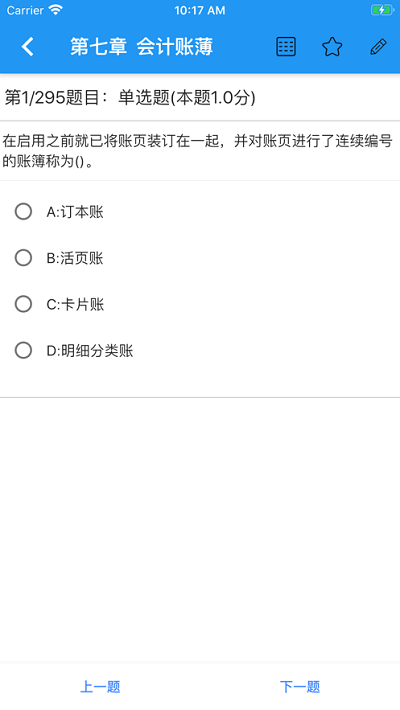Screen dimensions: 400x710
Task: Open the pencil note icon
Action: [x=378, y=47]
